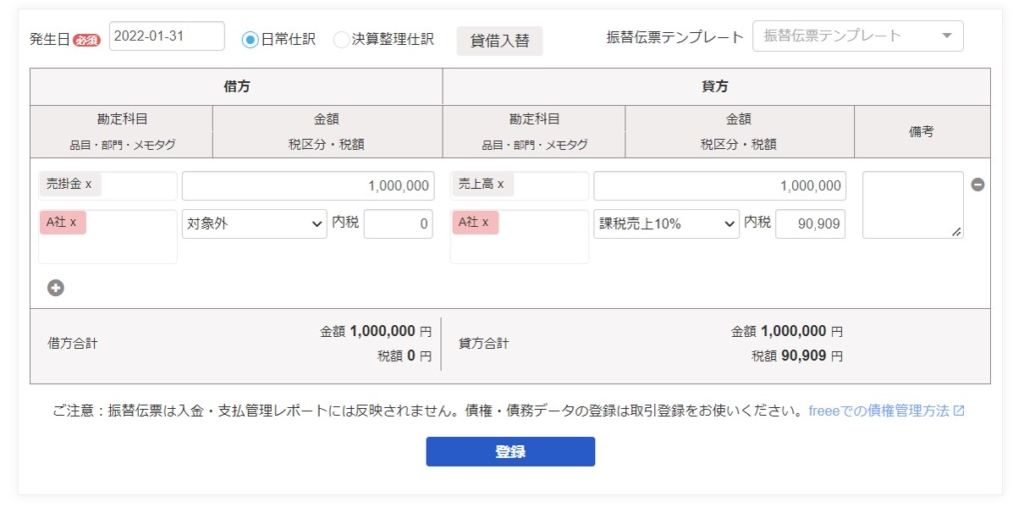Image resolution: width=1024 pixels, height=513 pixels.
Task: Click the external link icon beside freeeでの債権管理方法
Action: pos(959,411)
